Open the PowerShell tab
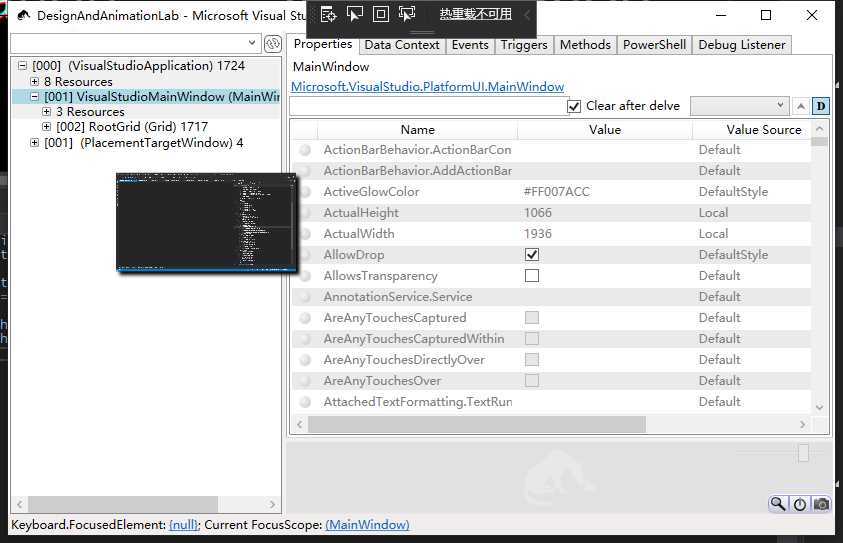The height and width of the screenshot is (543, 843). tap(654, 45)
